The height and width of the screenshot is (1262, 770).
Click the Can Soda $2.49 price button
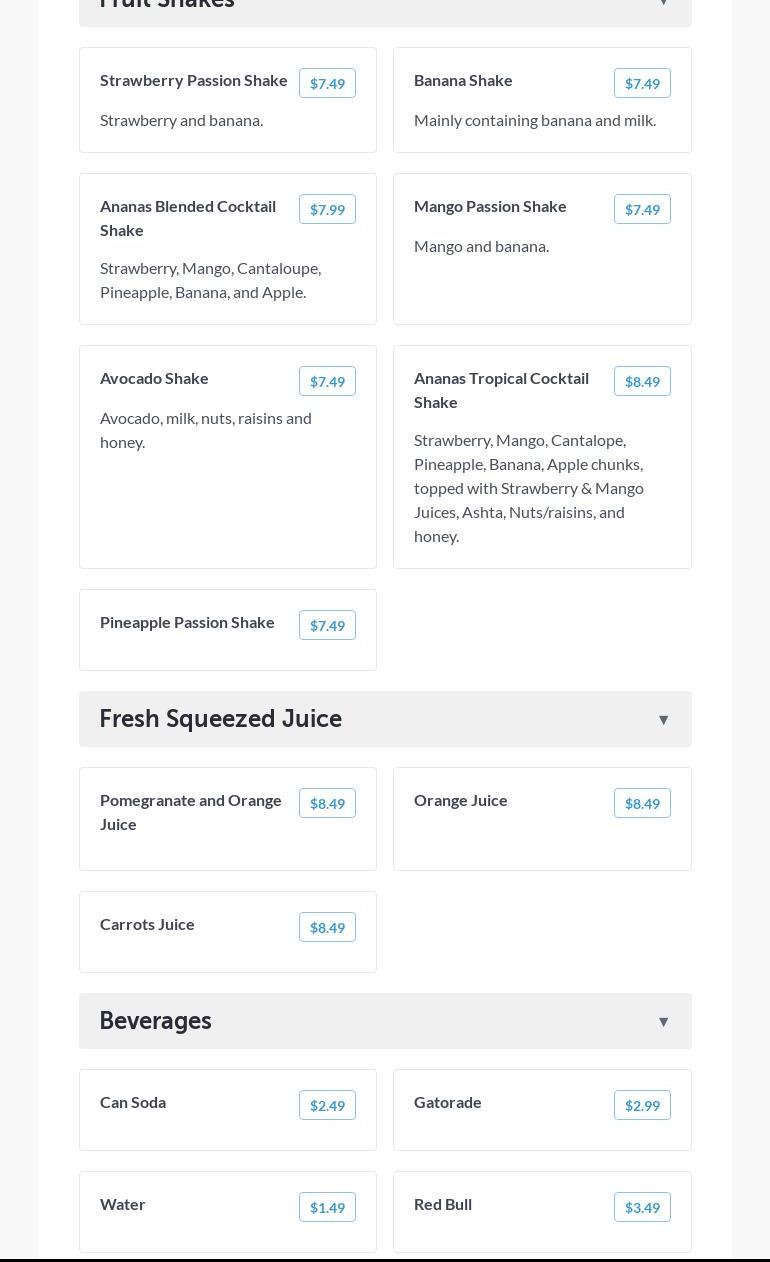click(327, 1105)
